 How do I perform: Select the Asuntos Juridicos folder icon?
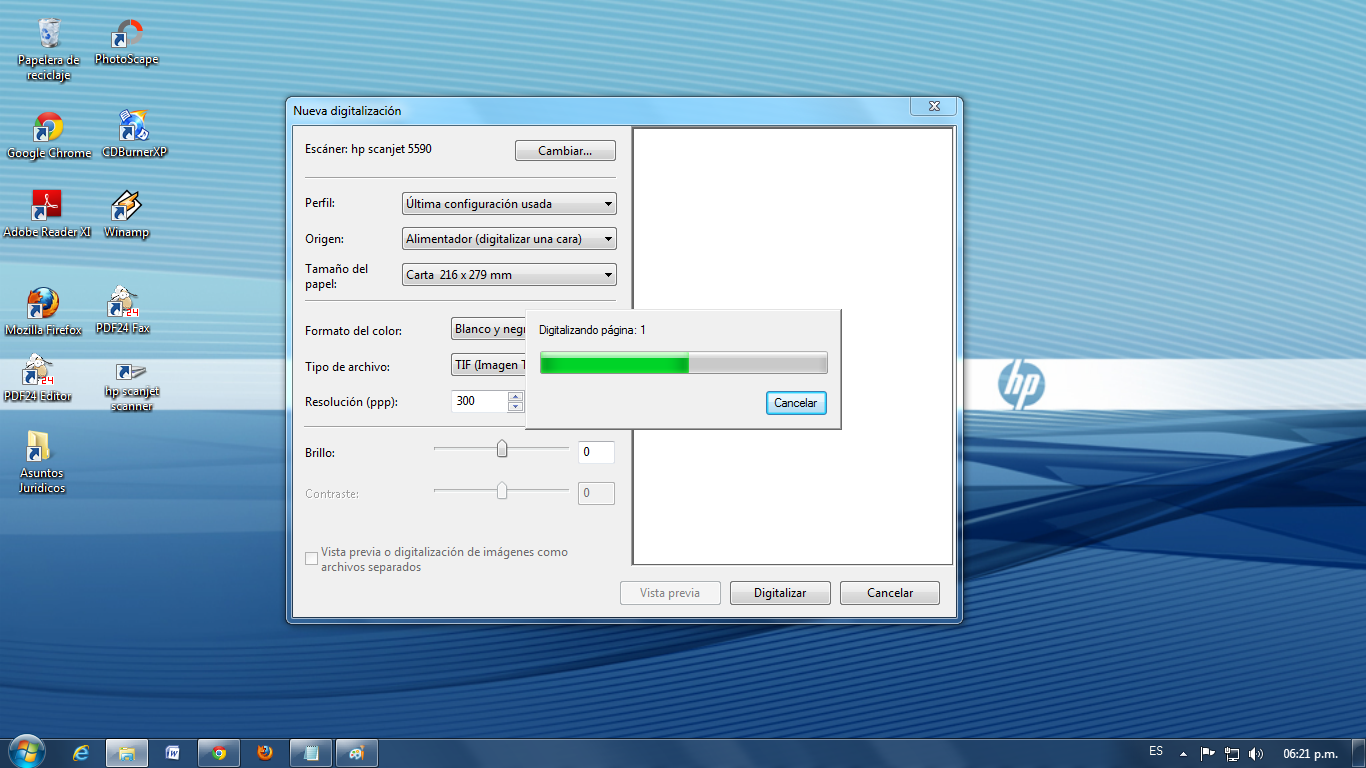pyautogui.click(x=42, y=462)
